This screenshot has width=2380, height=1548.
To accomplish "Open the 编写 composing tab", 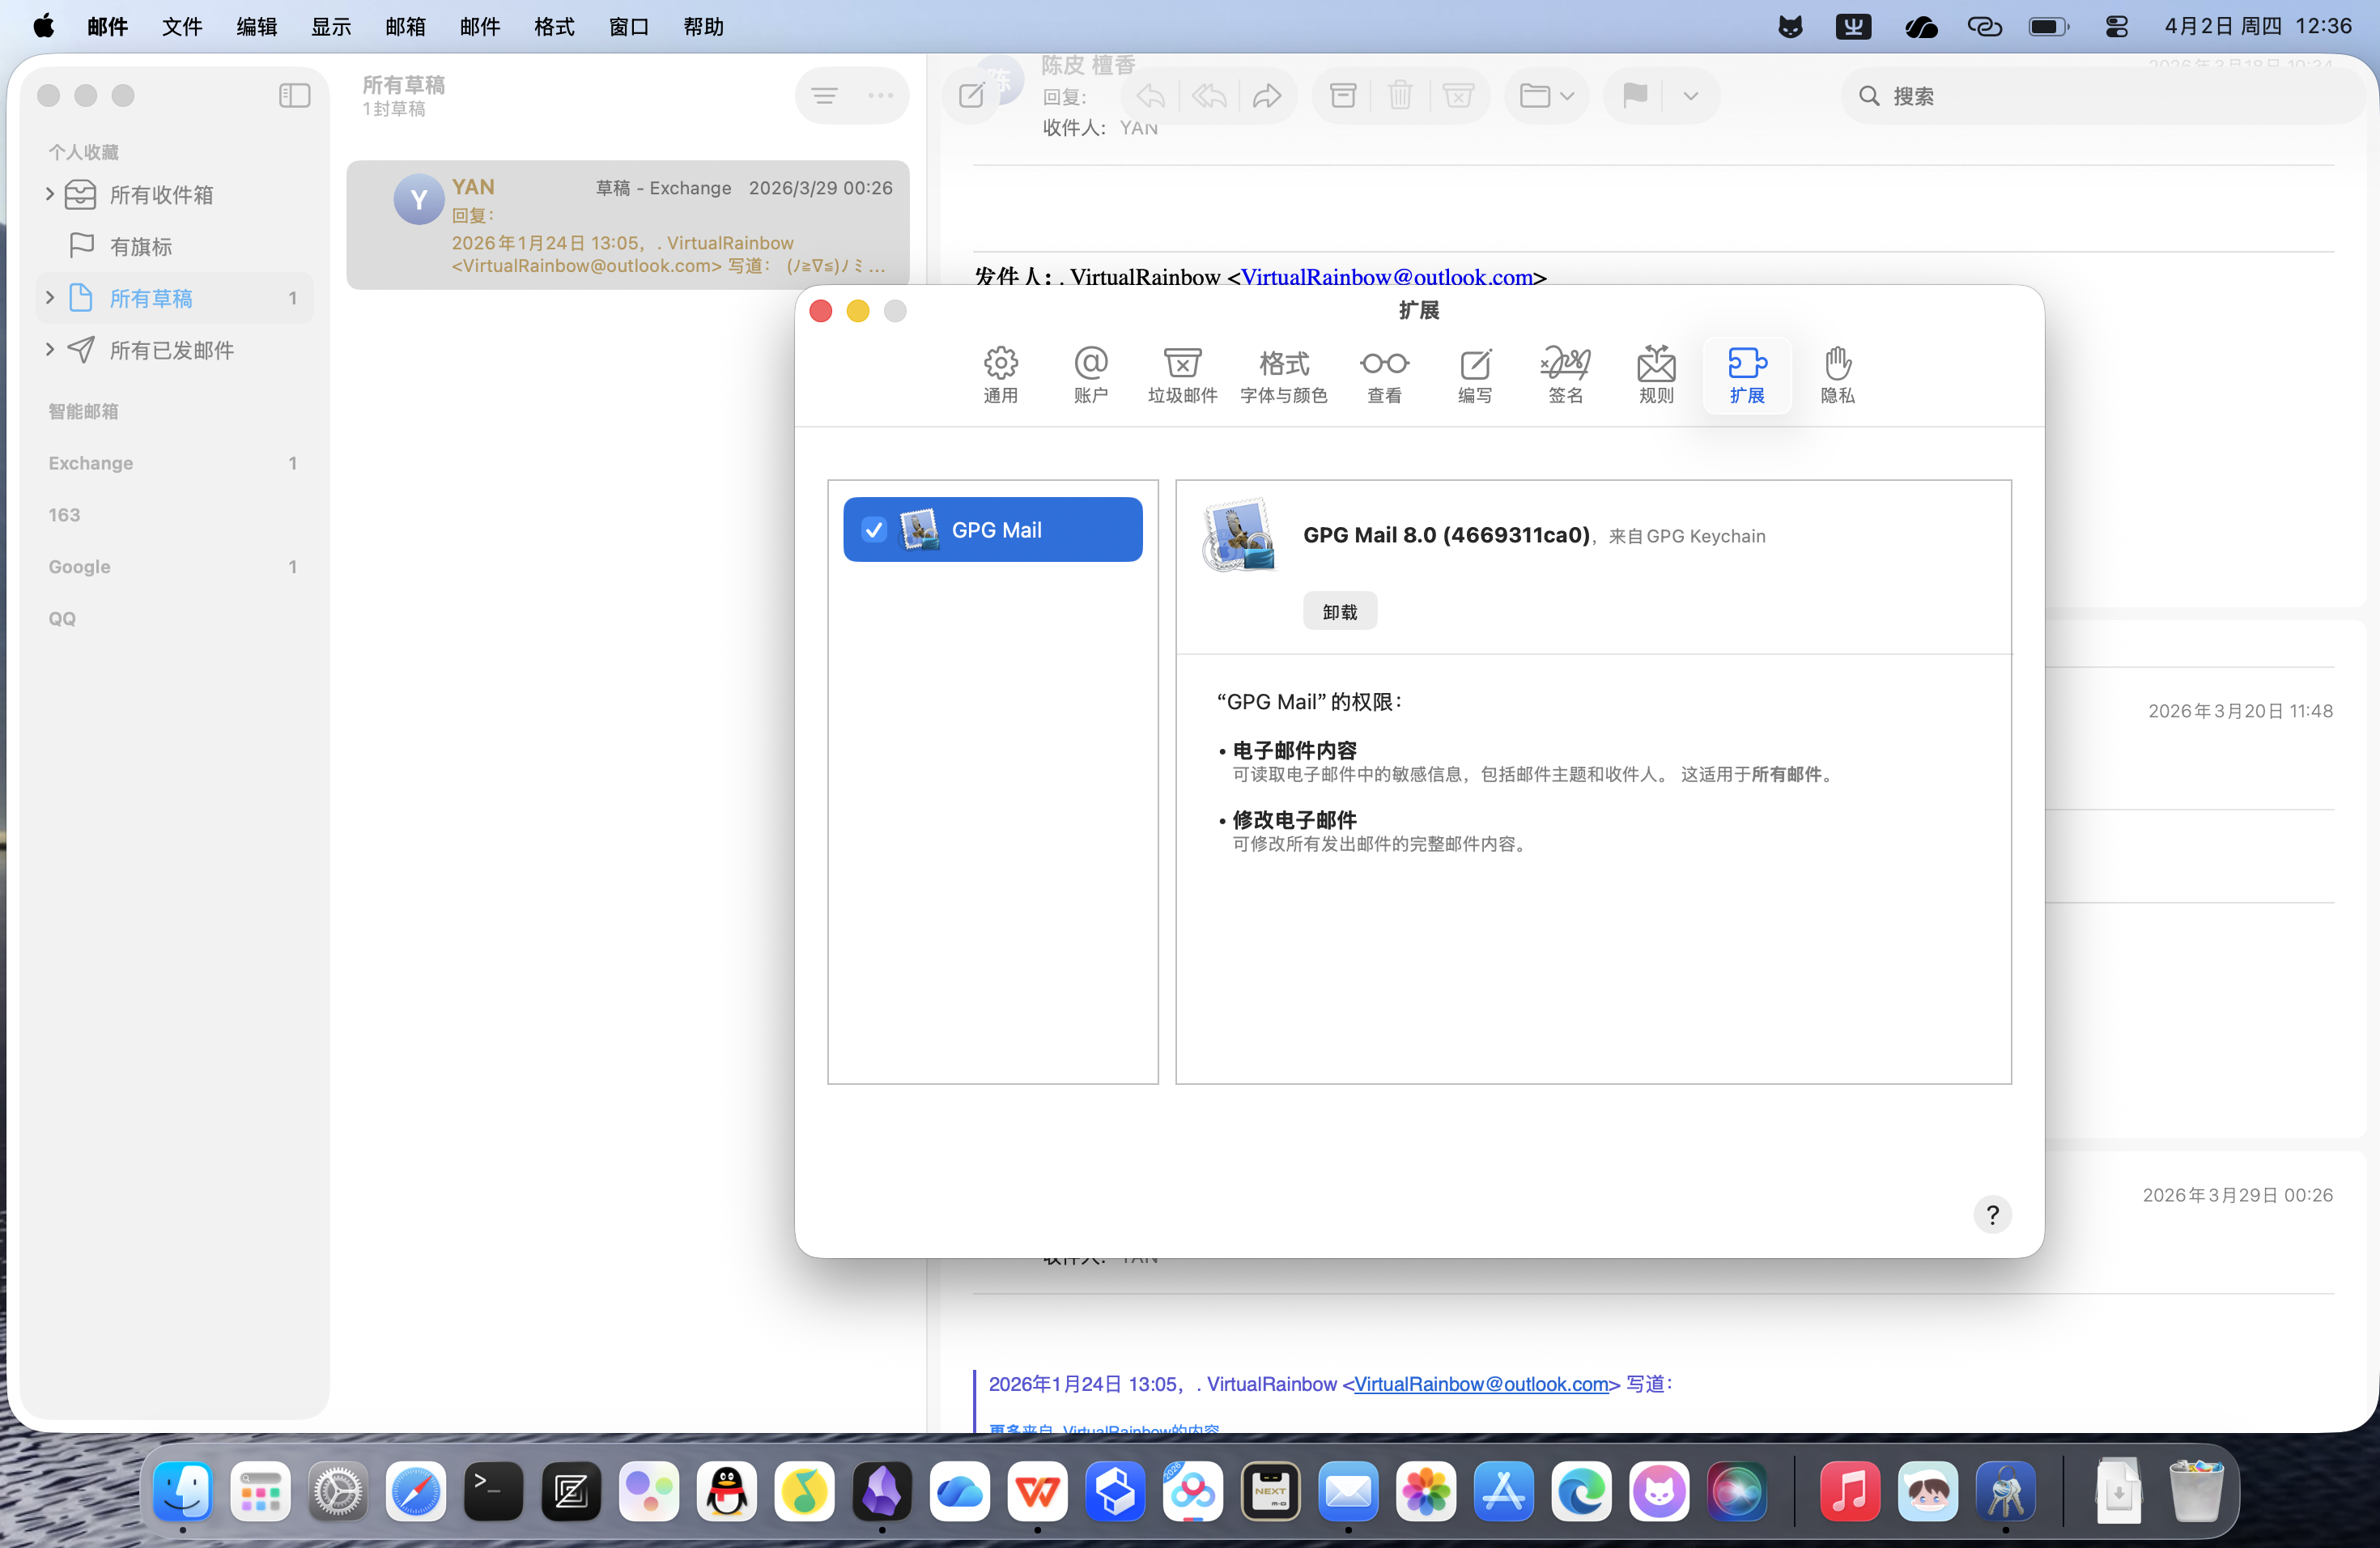I will pyautogui.click(x=1475, y=374).
